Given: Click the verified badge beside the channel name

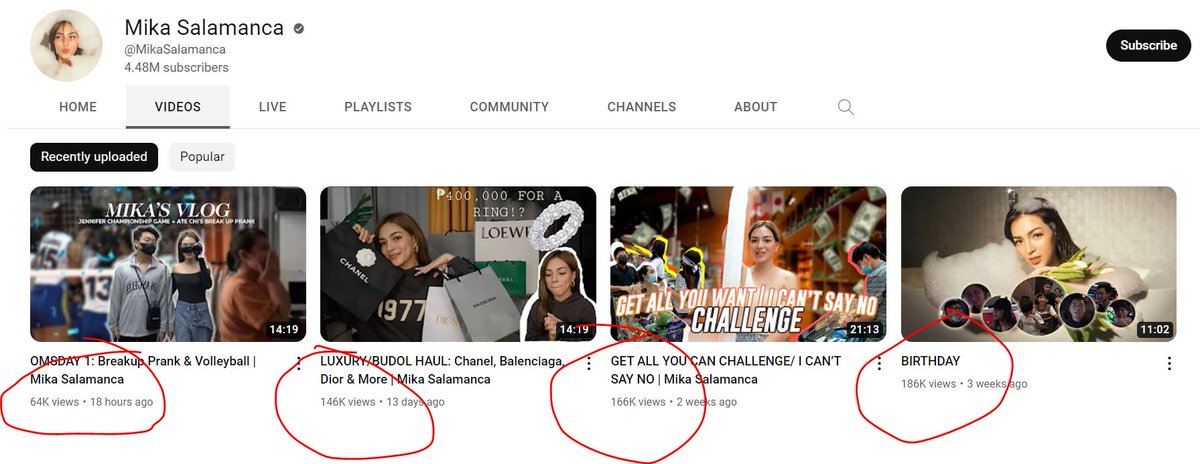Looking at the screenshot, I should (298, 29).
